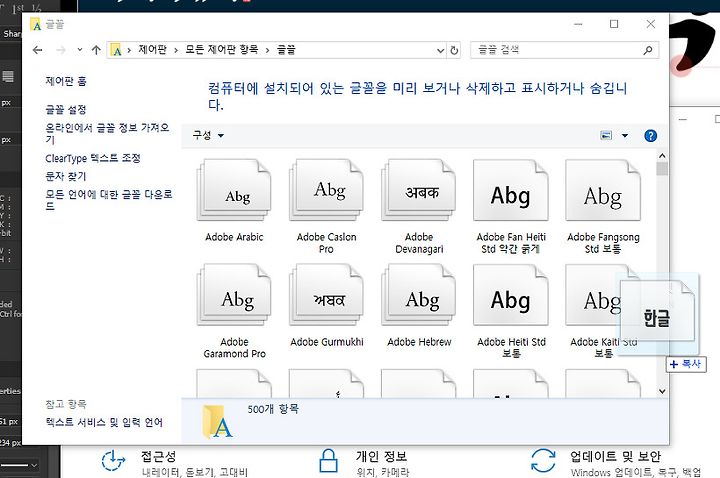
Task: Open 온라인에서 글꼴 정보 가져오기 link
Action: [107, 133]
